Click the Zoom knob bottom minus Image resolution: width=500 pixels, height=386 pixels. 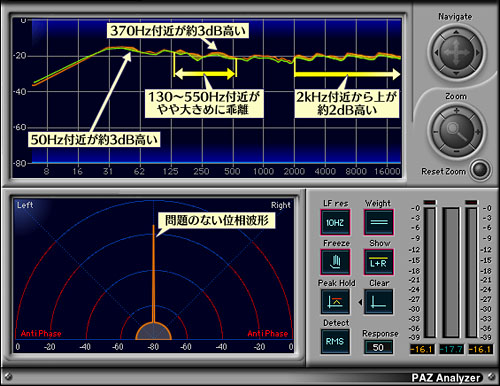456,152
